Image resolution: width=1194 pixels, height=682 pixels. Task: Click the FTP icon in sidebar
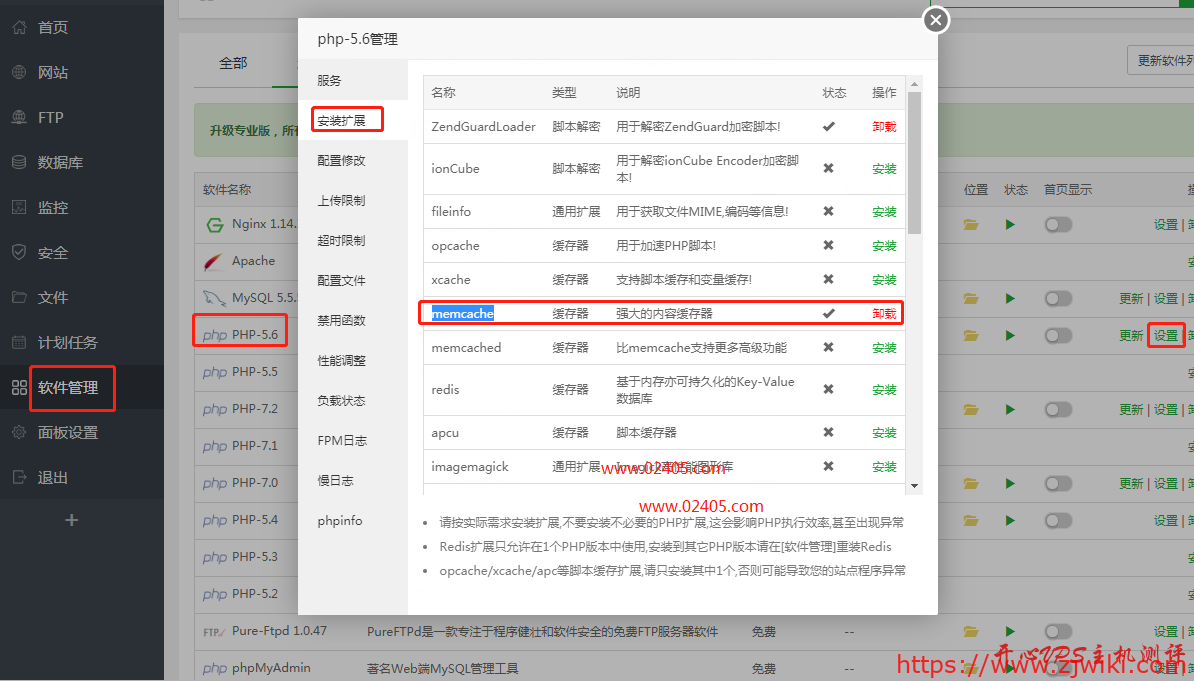20,117
